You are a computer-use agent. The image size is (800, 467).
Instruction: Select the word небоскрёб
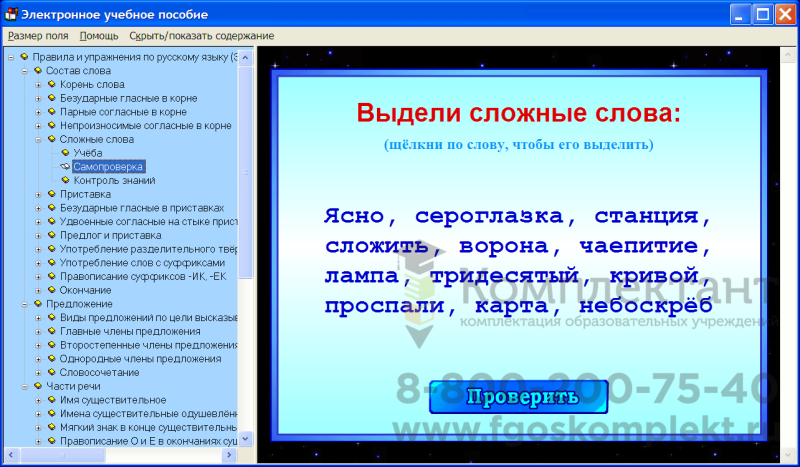pos(645,306)
